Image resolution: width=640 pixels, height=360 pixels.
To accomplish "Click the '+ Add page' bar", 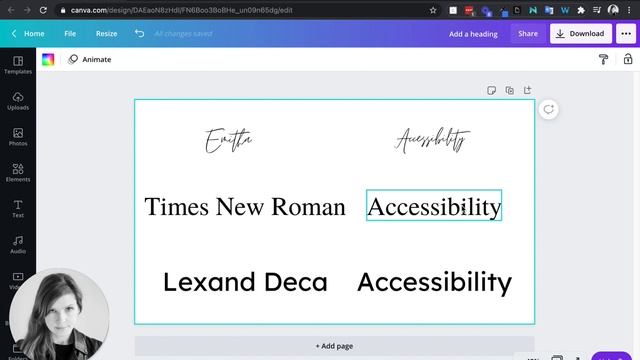I will point(334,346).
